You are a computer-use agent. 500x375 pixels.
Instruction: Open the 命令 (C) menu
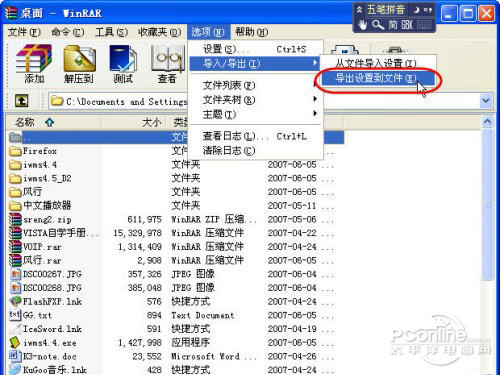tap(67, 32)
